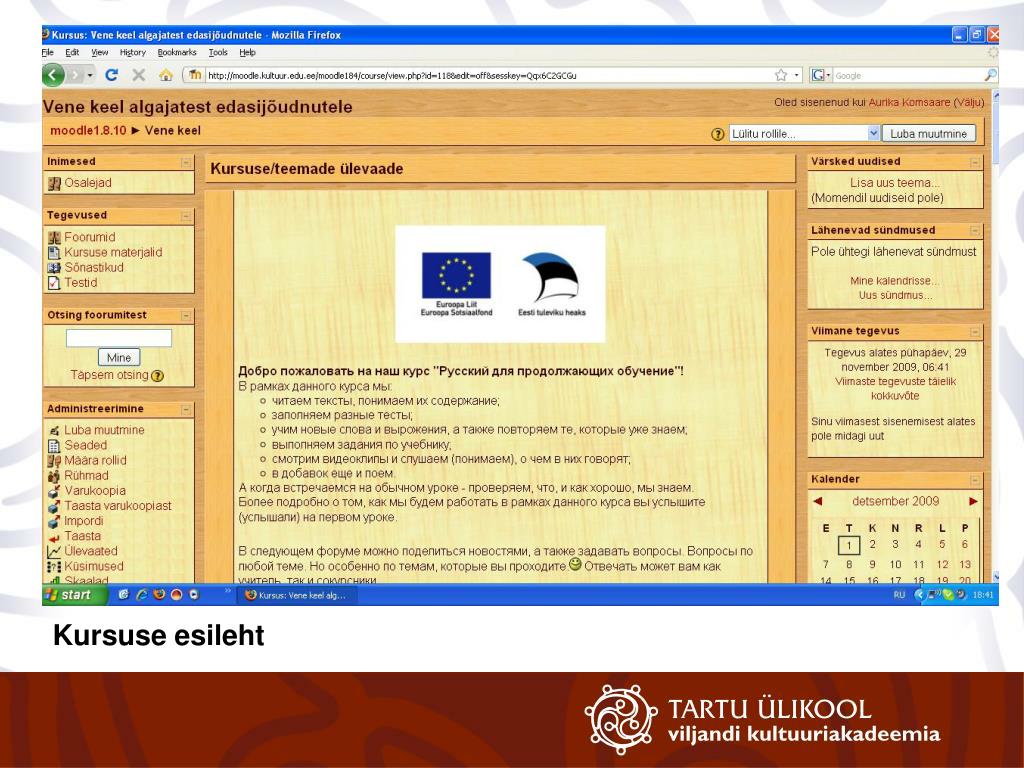Image resolution: width=1024 pixels, height=768 pixels.
Task: Open the Edit menu
Action: click(x=72, y=52)
